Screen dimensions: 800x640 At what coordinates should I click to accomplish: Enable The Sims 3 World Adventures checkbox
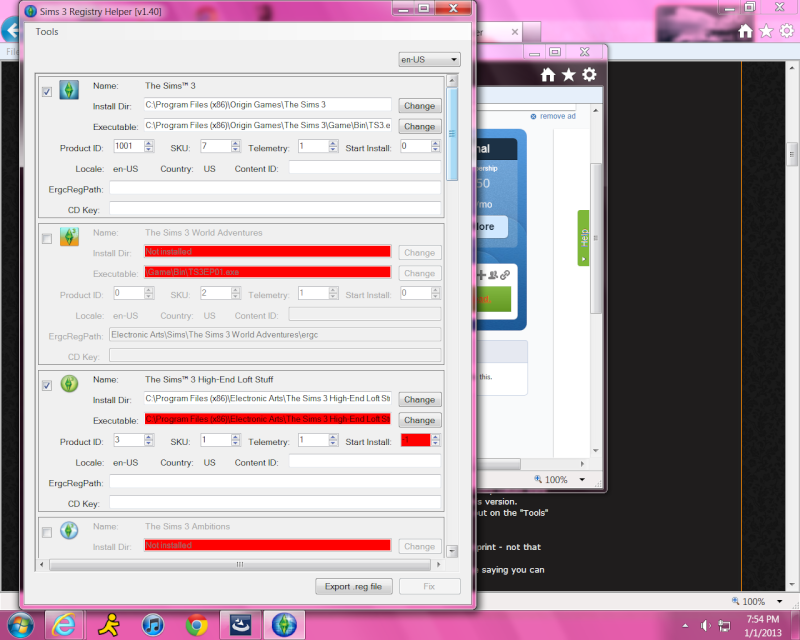47,239
